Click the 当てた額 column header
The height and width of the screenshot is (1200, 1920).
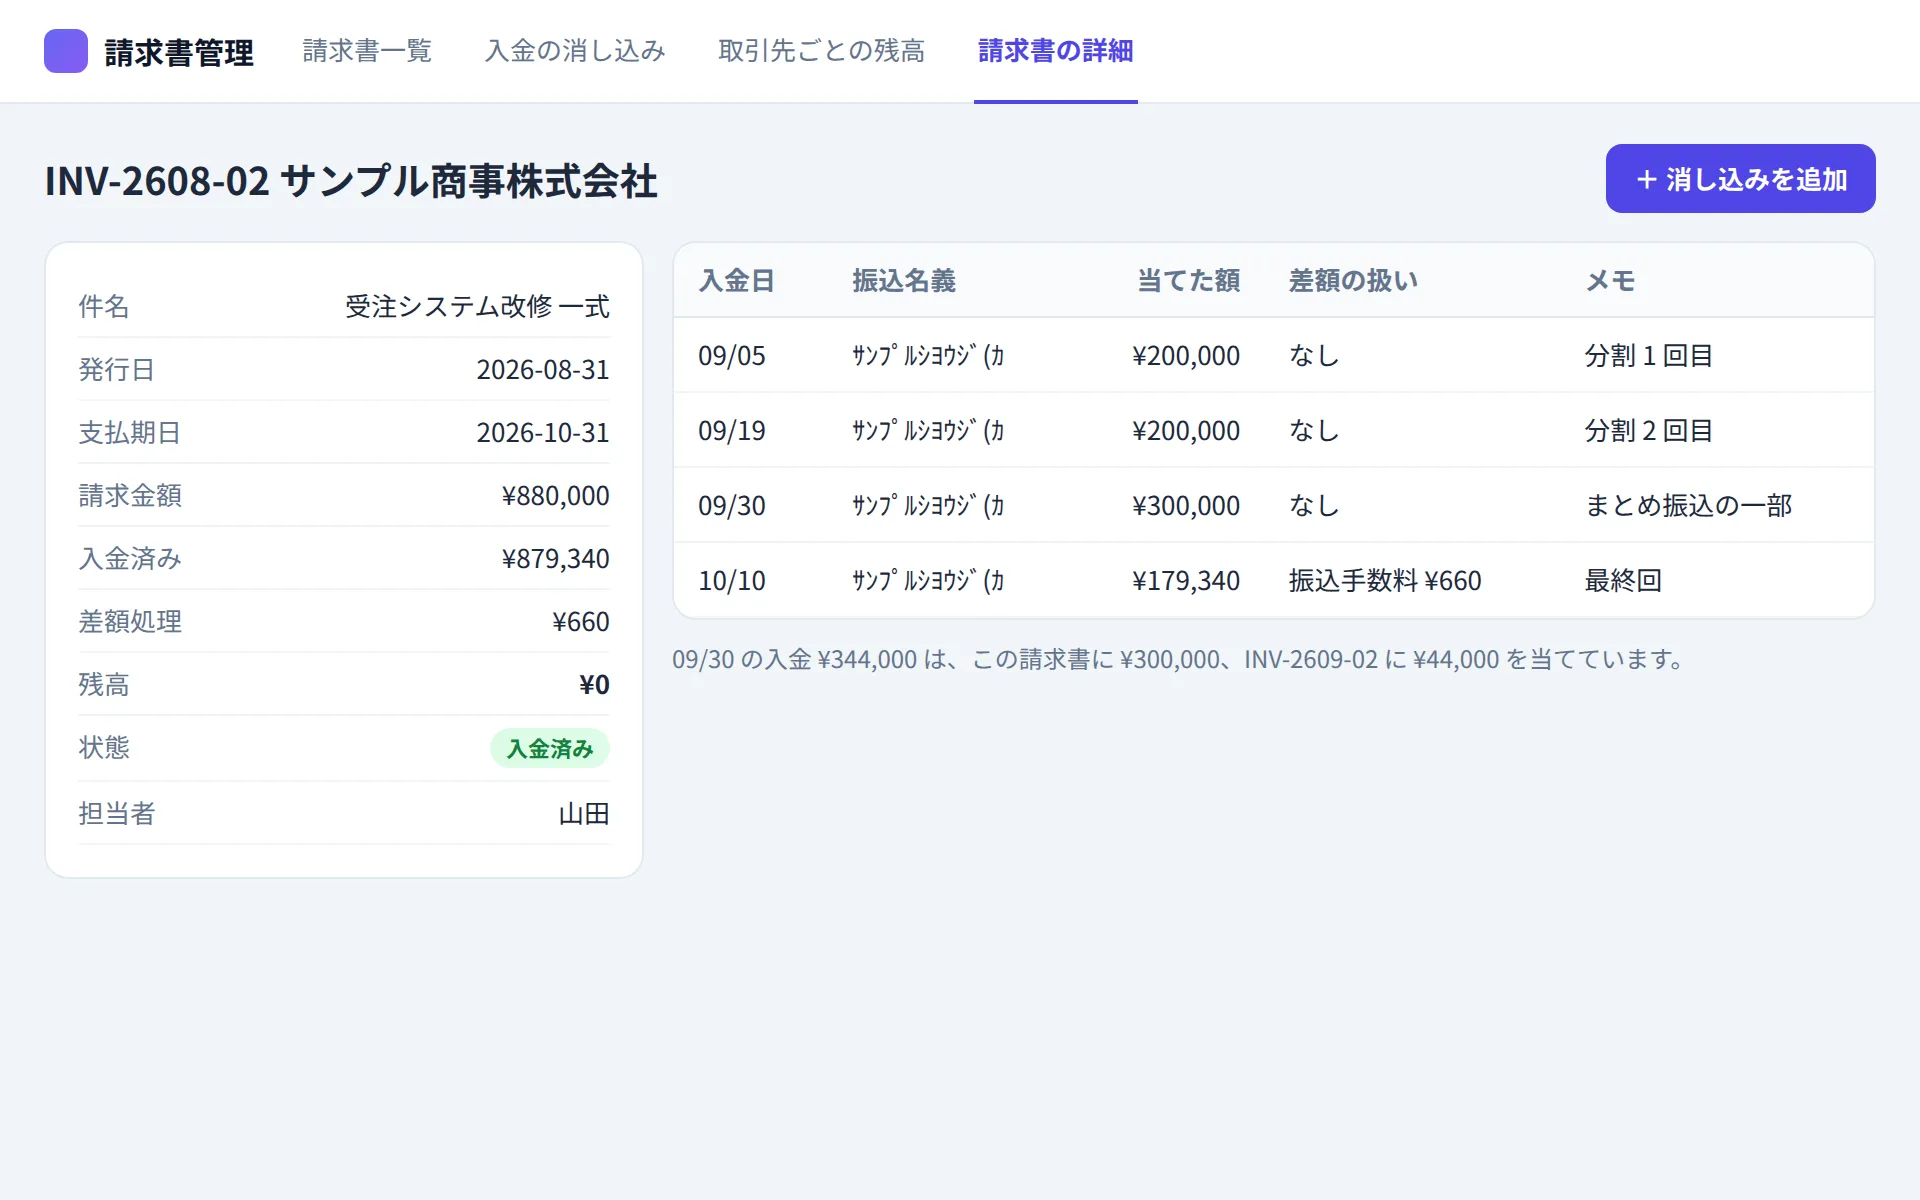coord(1188,281)
